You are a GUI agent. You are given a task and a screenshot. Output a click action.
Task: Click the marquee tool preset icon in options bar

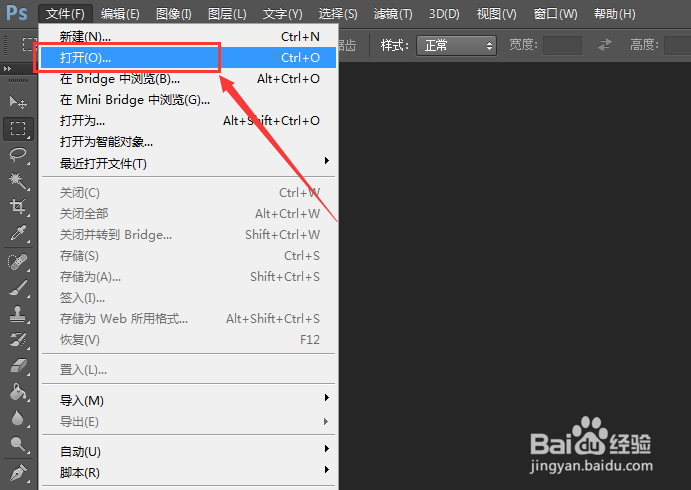30,45
